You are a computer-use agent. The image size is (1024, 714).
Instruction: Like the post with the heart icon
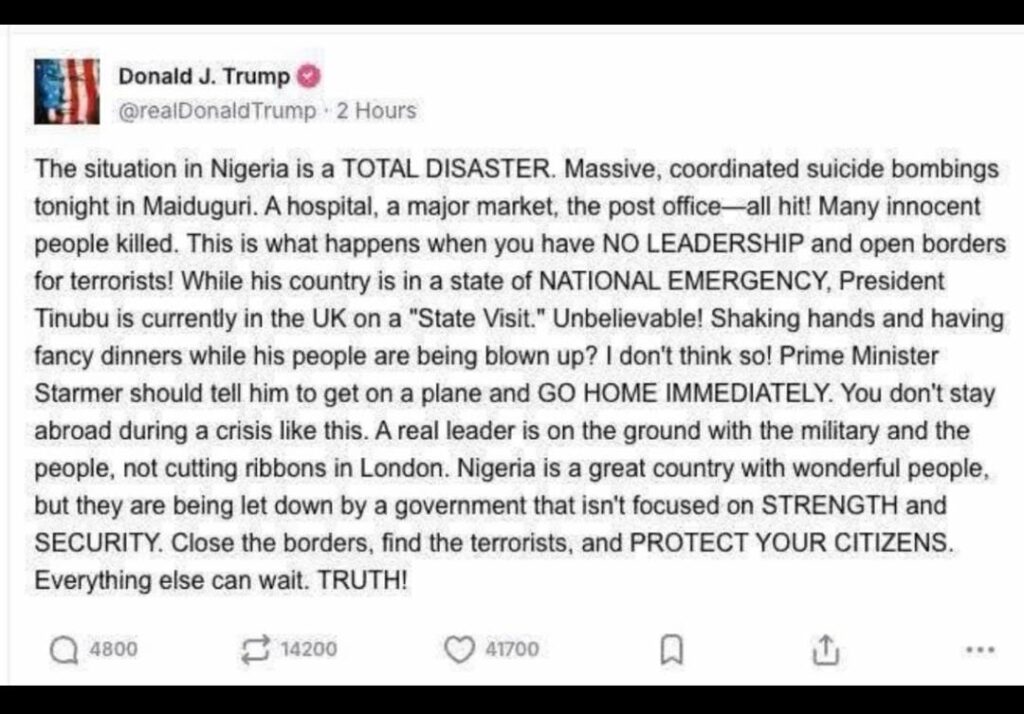click(459, 650)
